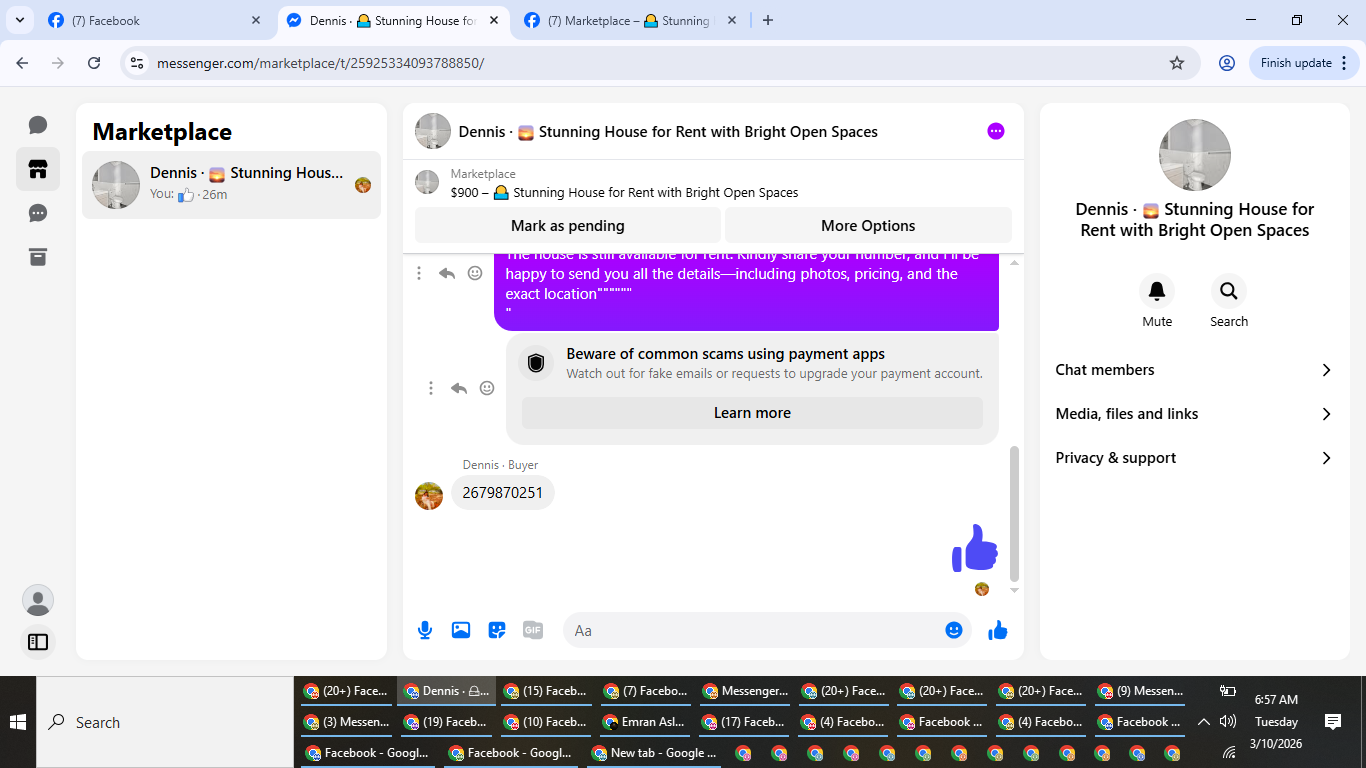Mute conversation with bell icon
1366x768 pixels.
pyautogui.click(x=1157, y=291)
